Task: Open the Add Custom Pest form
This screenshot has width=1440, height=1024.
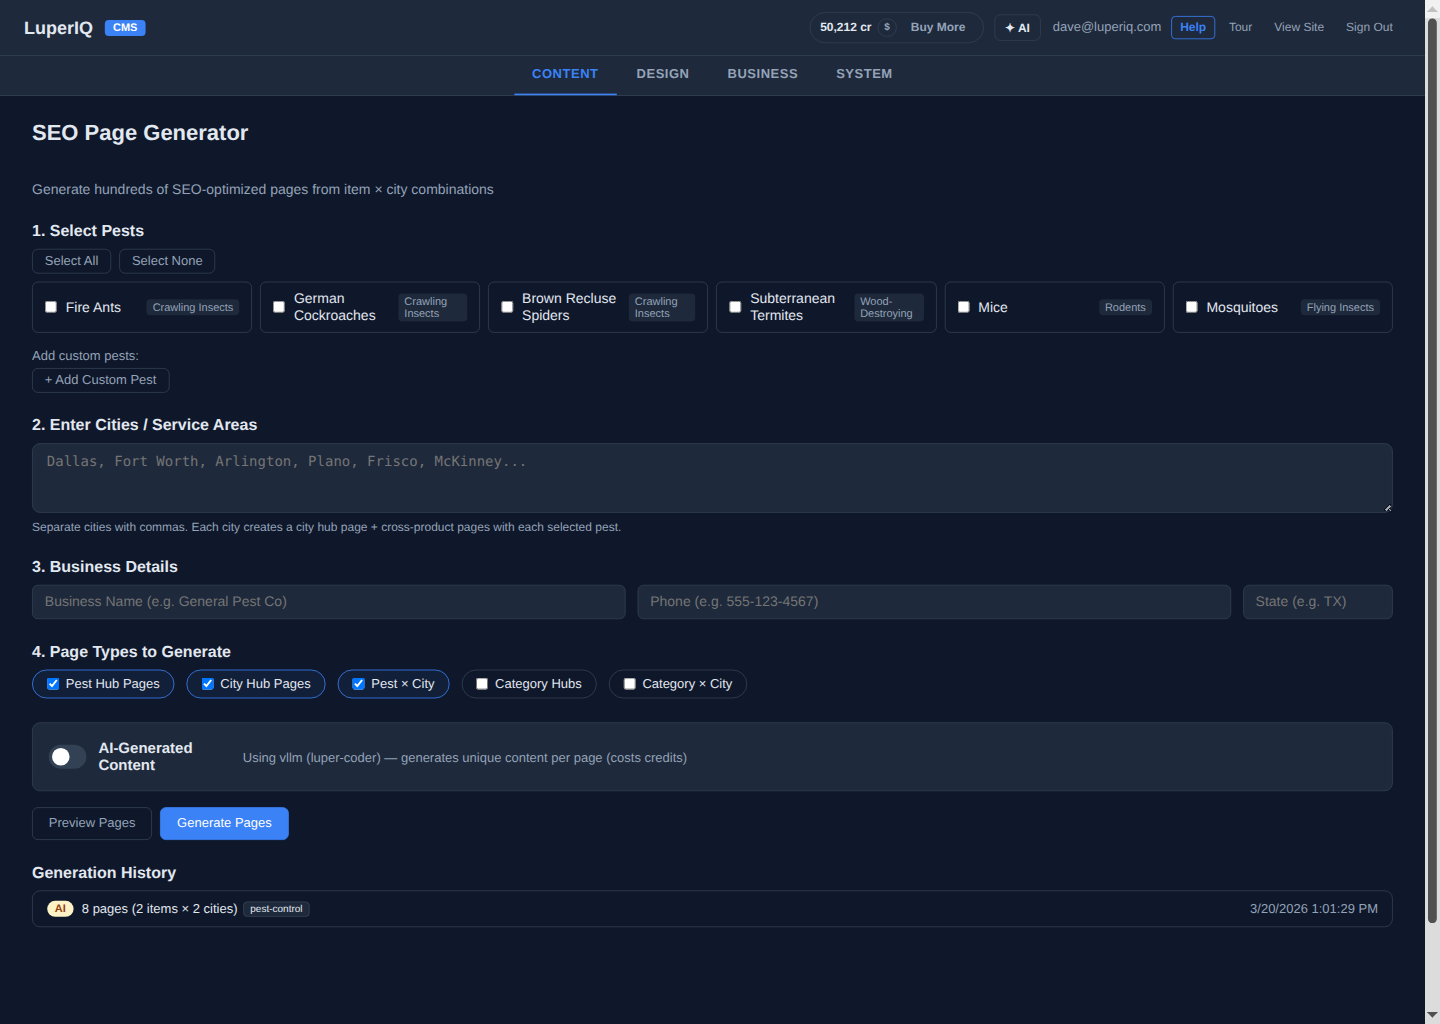Action: [x=100, y=380]
